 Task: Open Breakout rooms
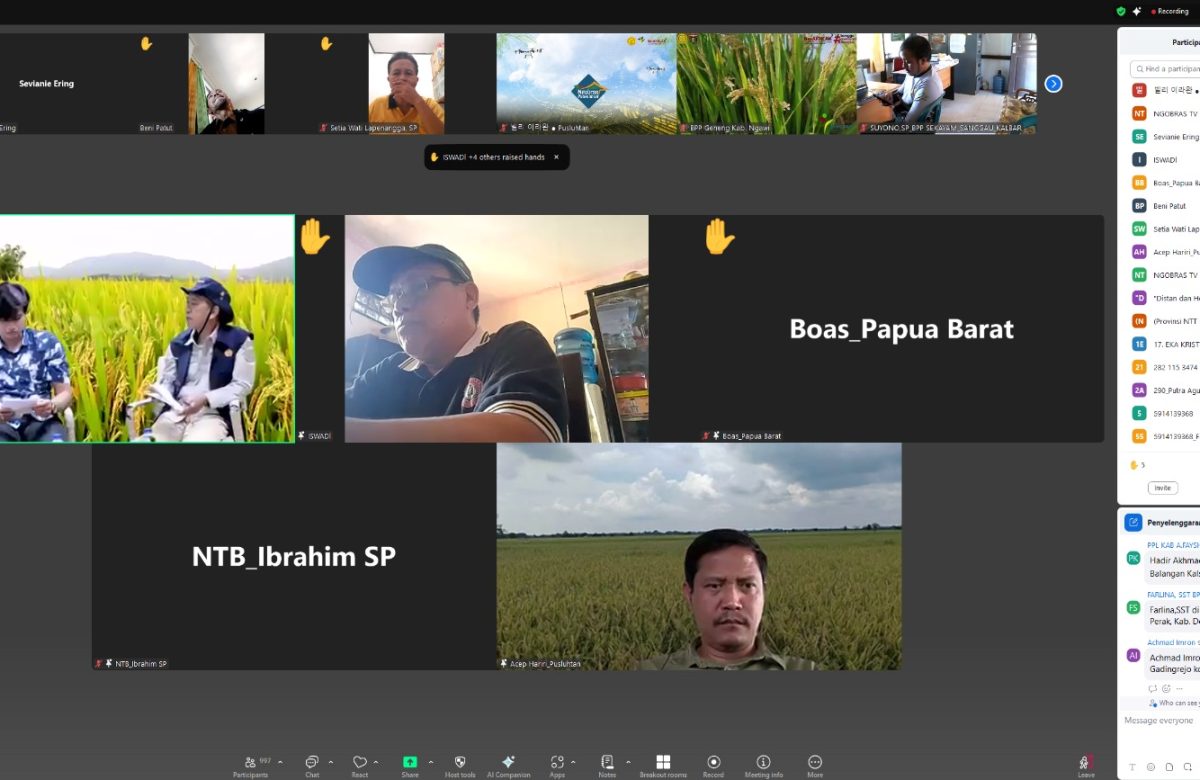point(663,762)
